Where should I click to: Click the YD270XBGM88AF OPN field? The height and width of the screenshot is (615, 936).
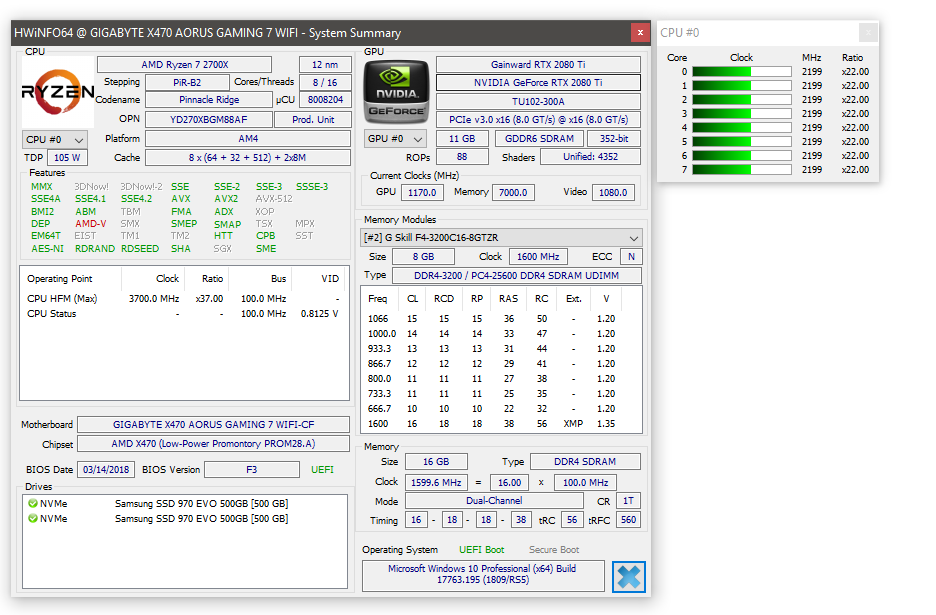pos(209,119)
